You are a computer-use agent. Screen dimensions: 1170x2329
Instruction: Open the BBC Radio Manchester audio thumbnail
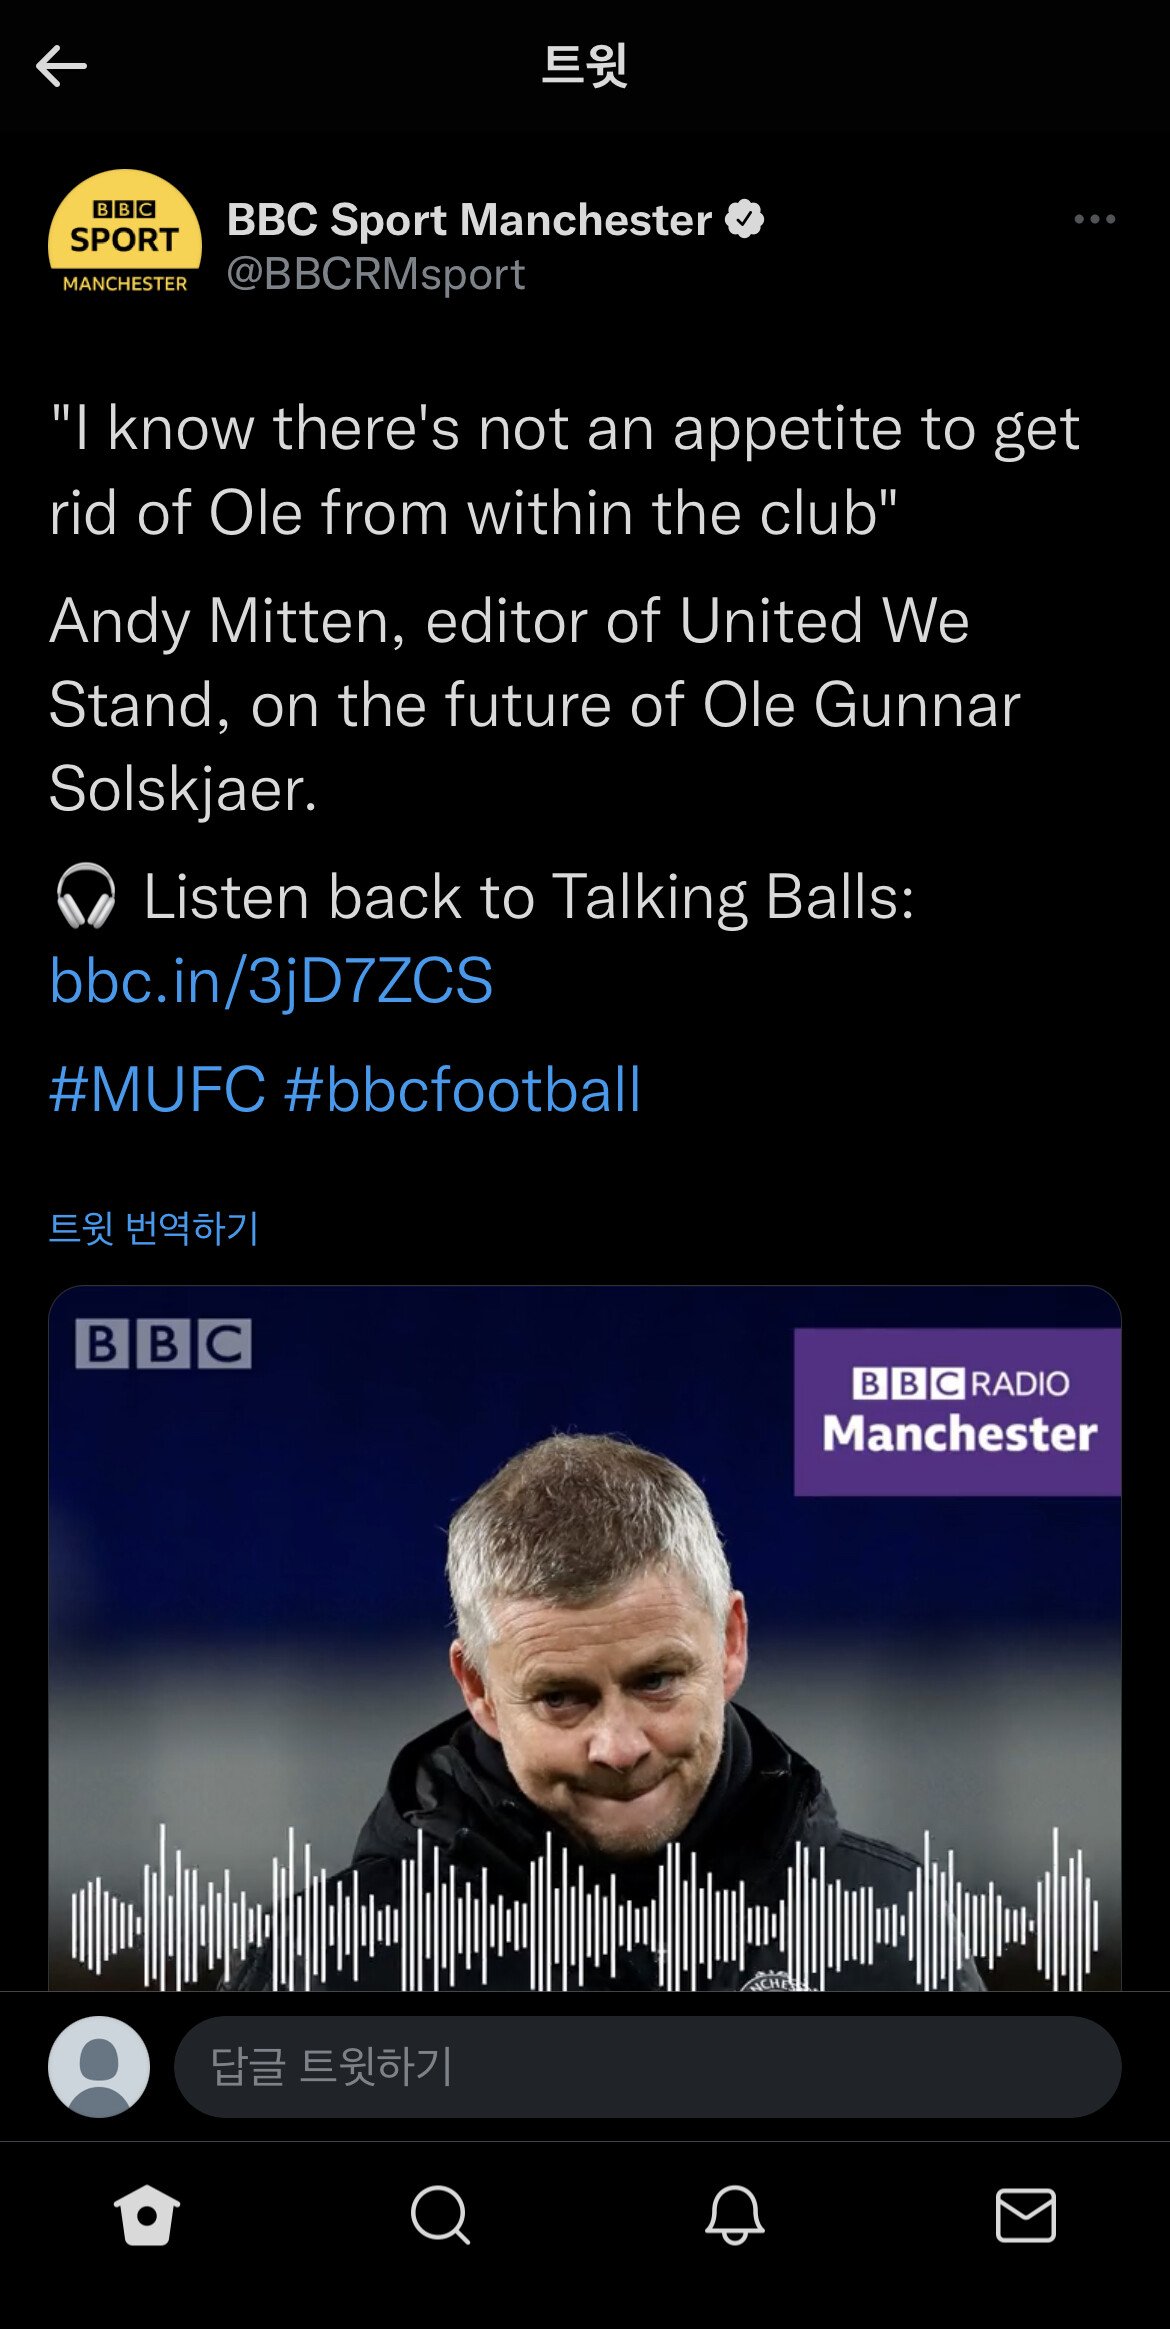click(585, 1640)
